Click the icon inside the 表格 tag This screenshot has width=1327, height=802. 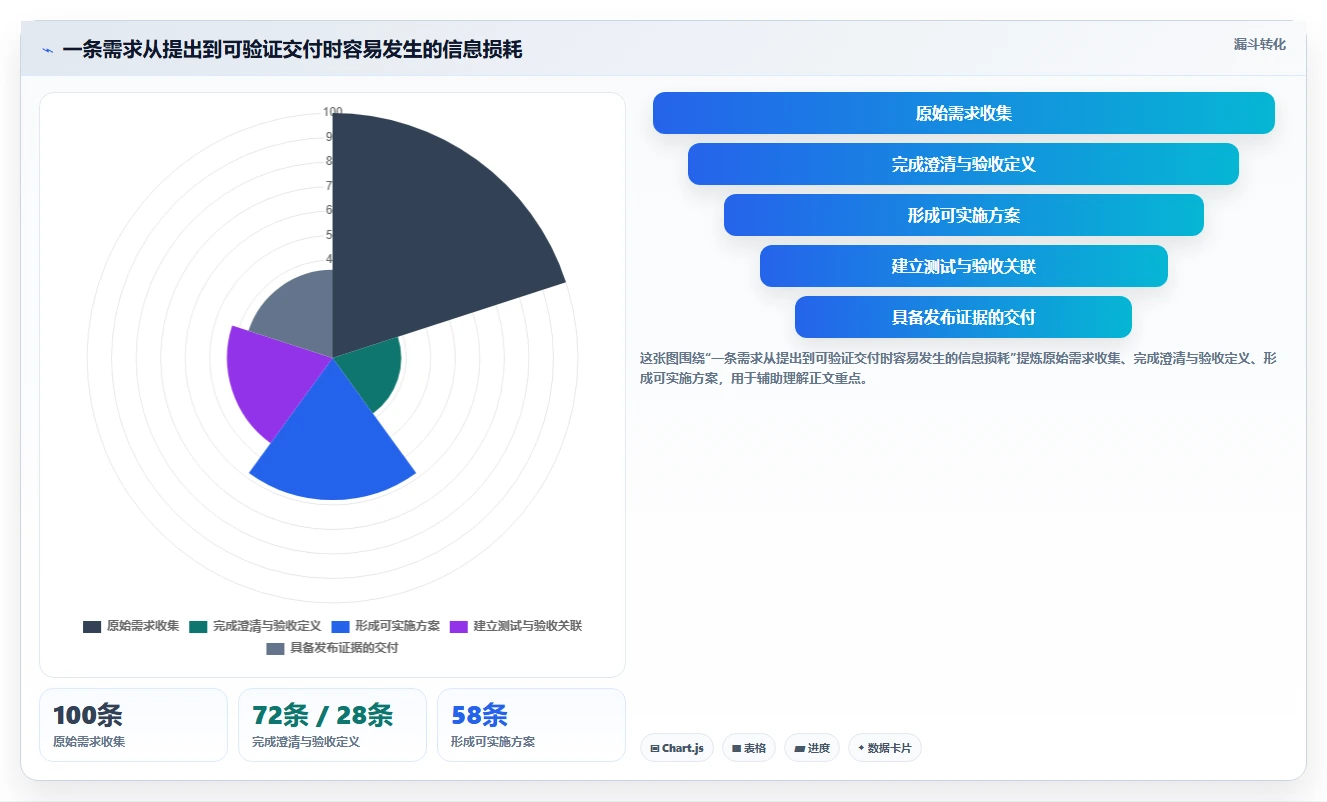pyautogui.click(x=737, y=748)
